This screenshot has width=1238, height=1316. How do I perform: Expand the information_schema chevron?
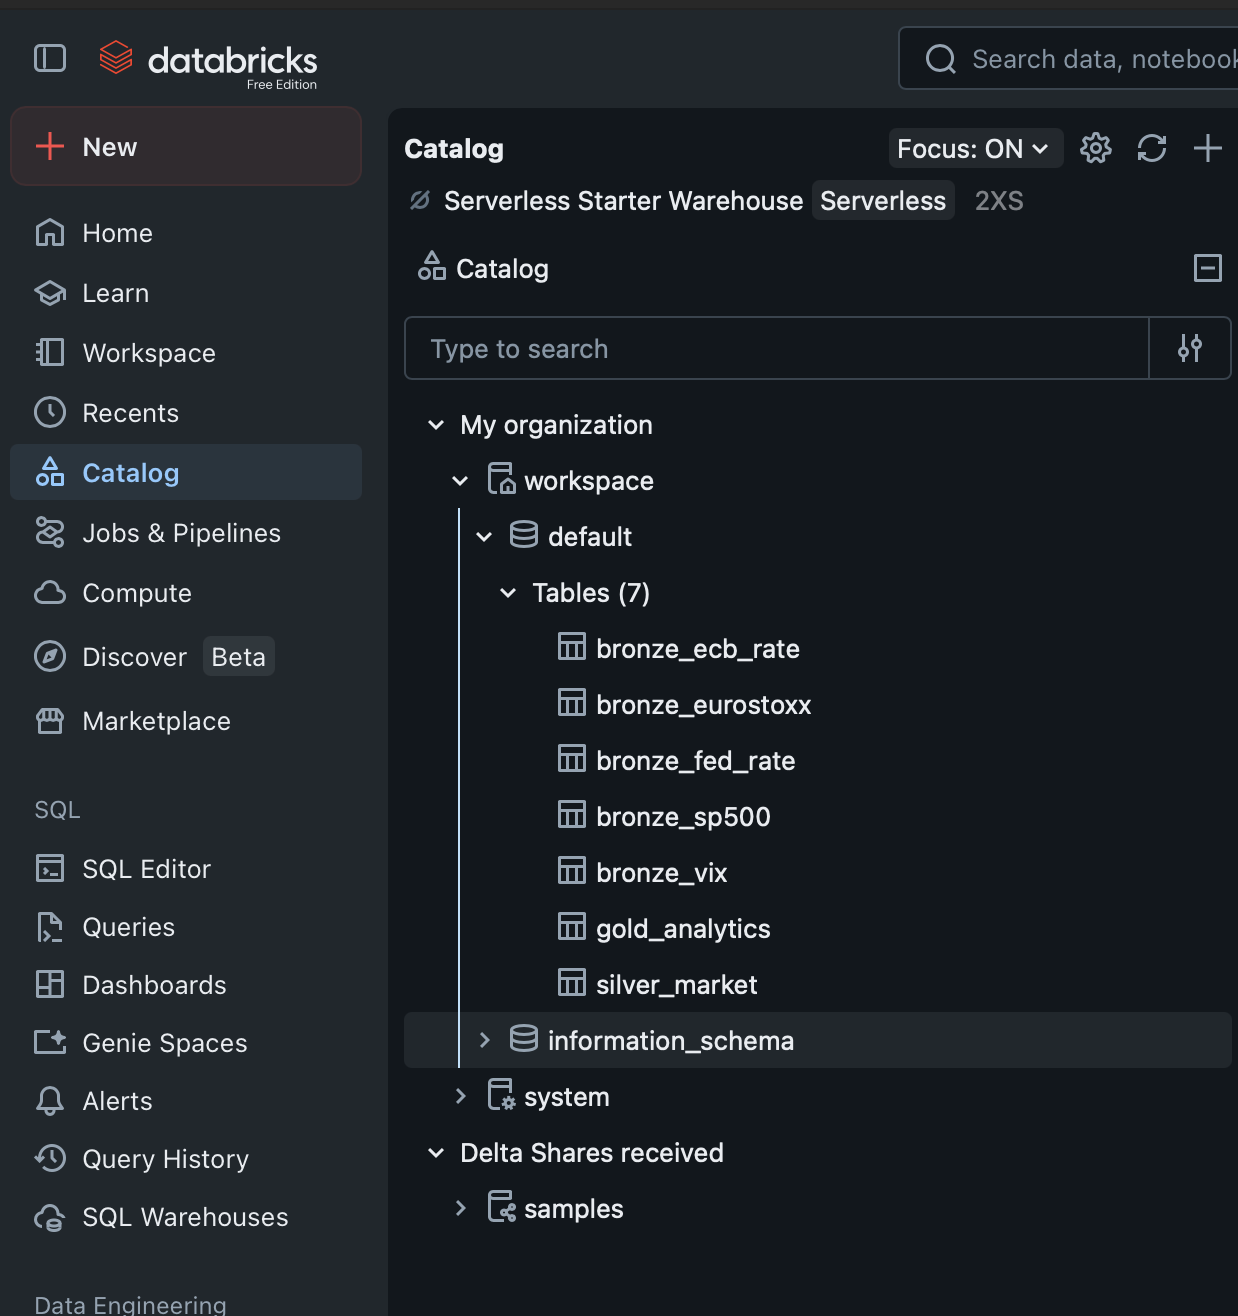pyautogui.click(x=484, y=1040)
